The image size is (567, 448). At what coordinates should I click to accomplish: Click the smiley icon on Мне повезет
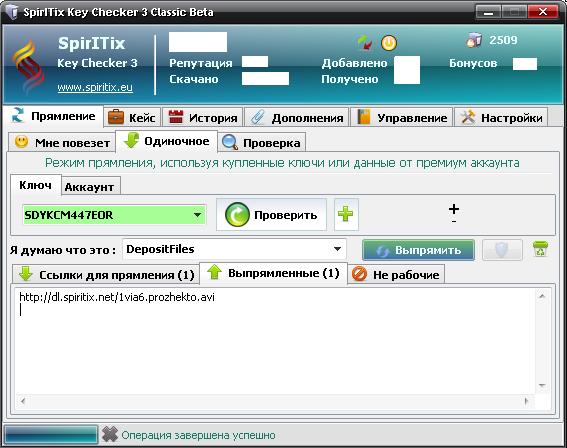[21, 142]
